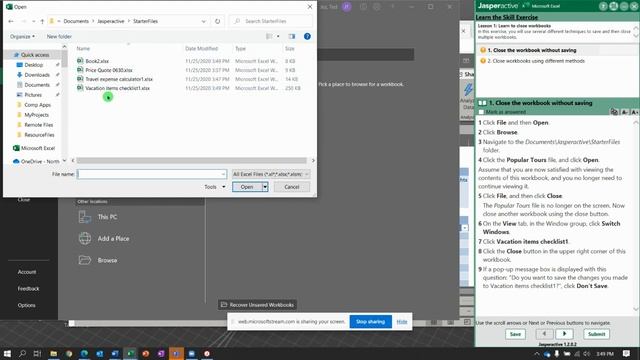Toggle the preview pane icon
This screenshot has width=640, height=360.
pos(292,36)
